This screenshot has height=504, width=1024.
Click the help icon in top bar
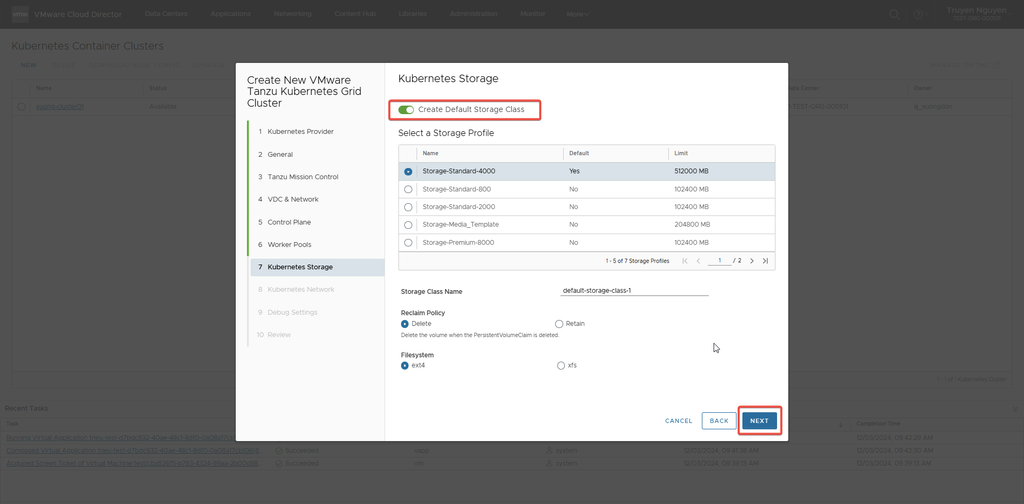[917, 14]
